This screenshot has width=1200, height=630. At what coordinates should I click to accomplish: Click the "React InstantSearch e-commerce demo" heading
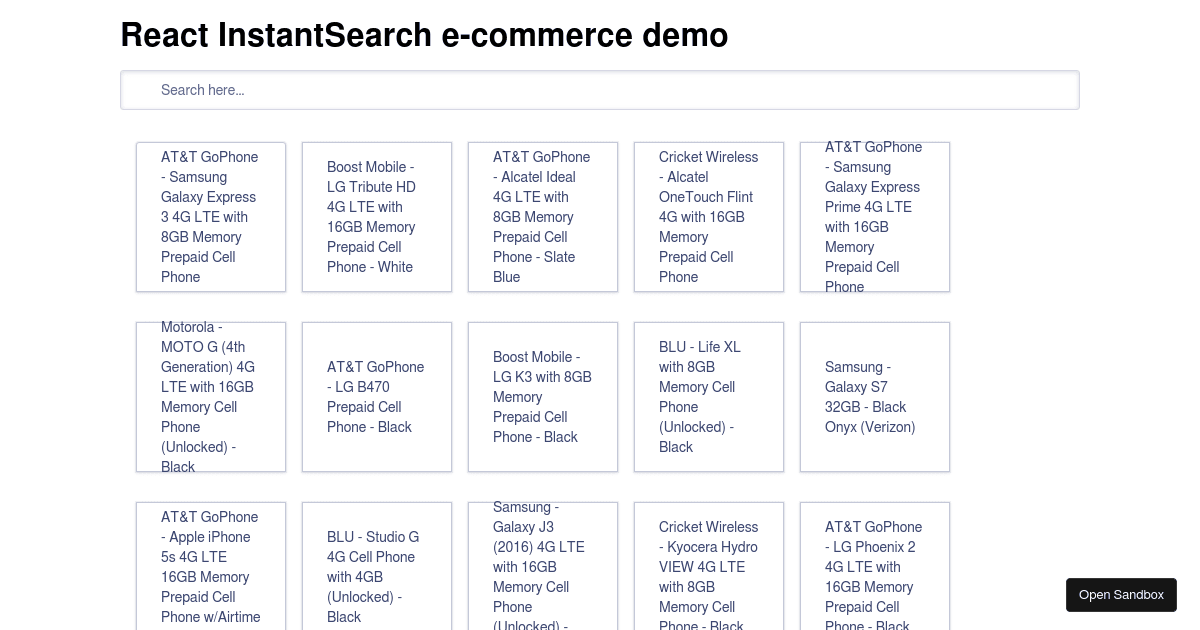pyautogui.click(x=424, y=35)
